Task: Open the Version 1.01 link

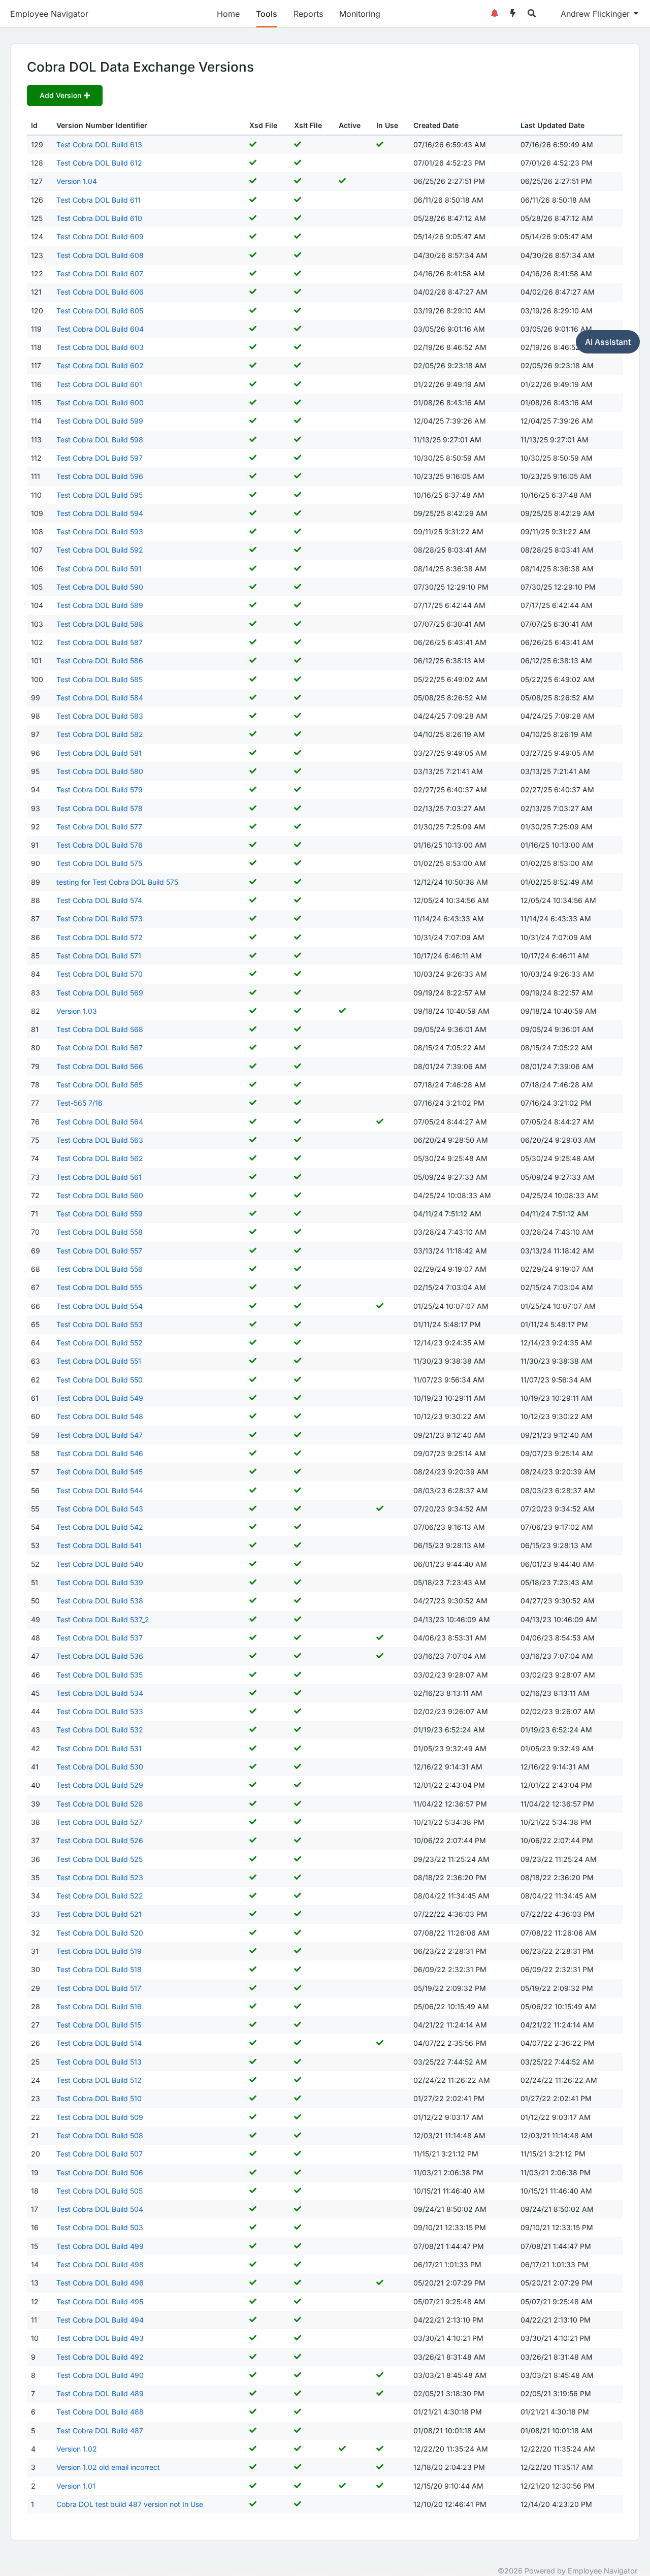Action: [x=76, y=2486]
